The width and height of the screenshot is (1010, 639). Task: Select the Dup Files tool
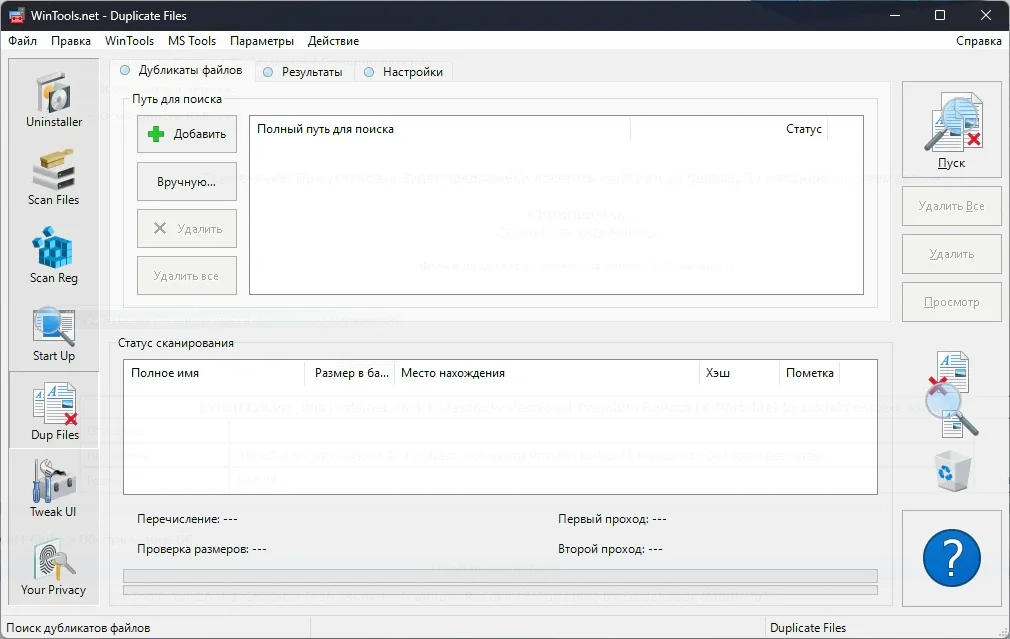[54, 412]
